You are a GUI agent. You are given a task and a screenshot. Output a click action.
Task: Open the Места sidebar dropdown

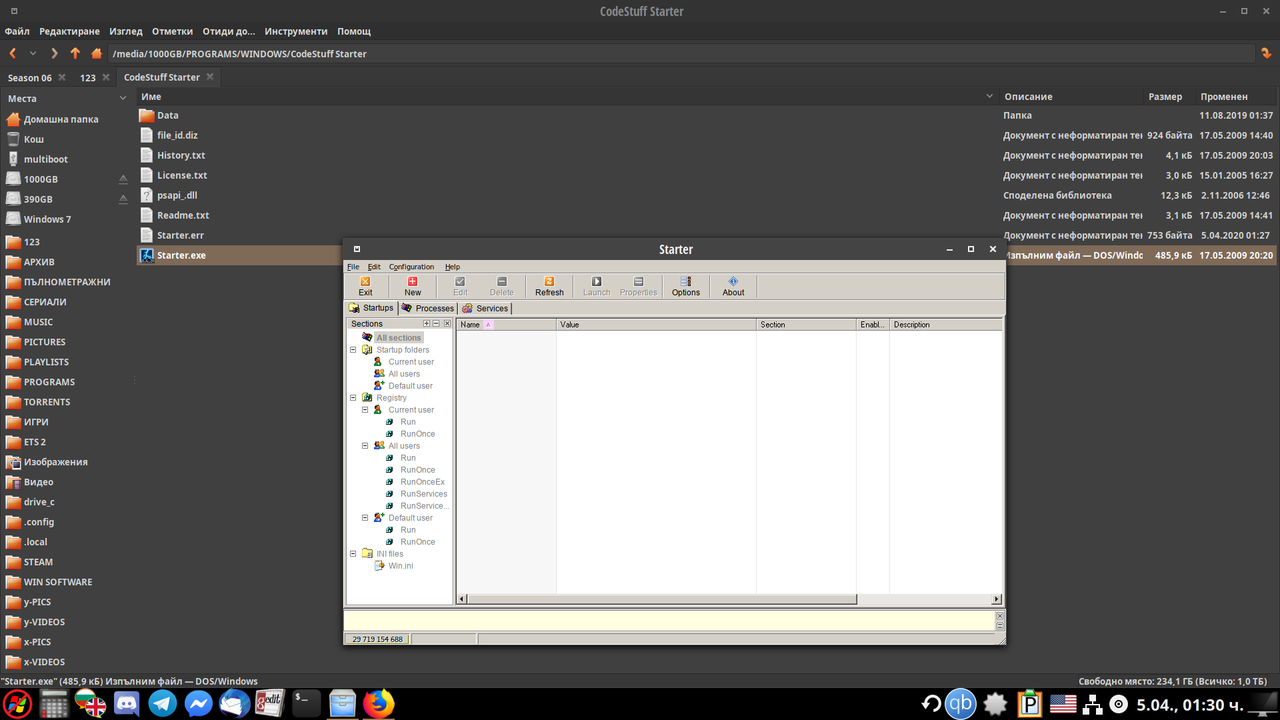point(122,98)
